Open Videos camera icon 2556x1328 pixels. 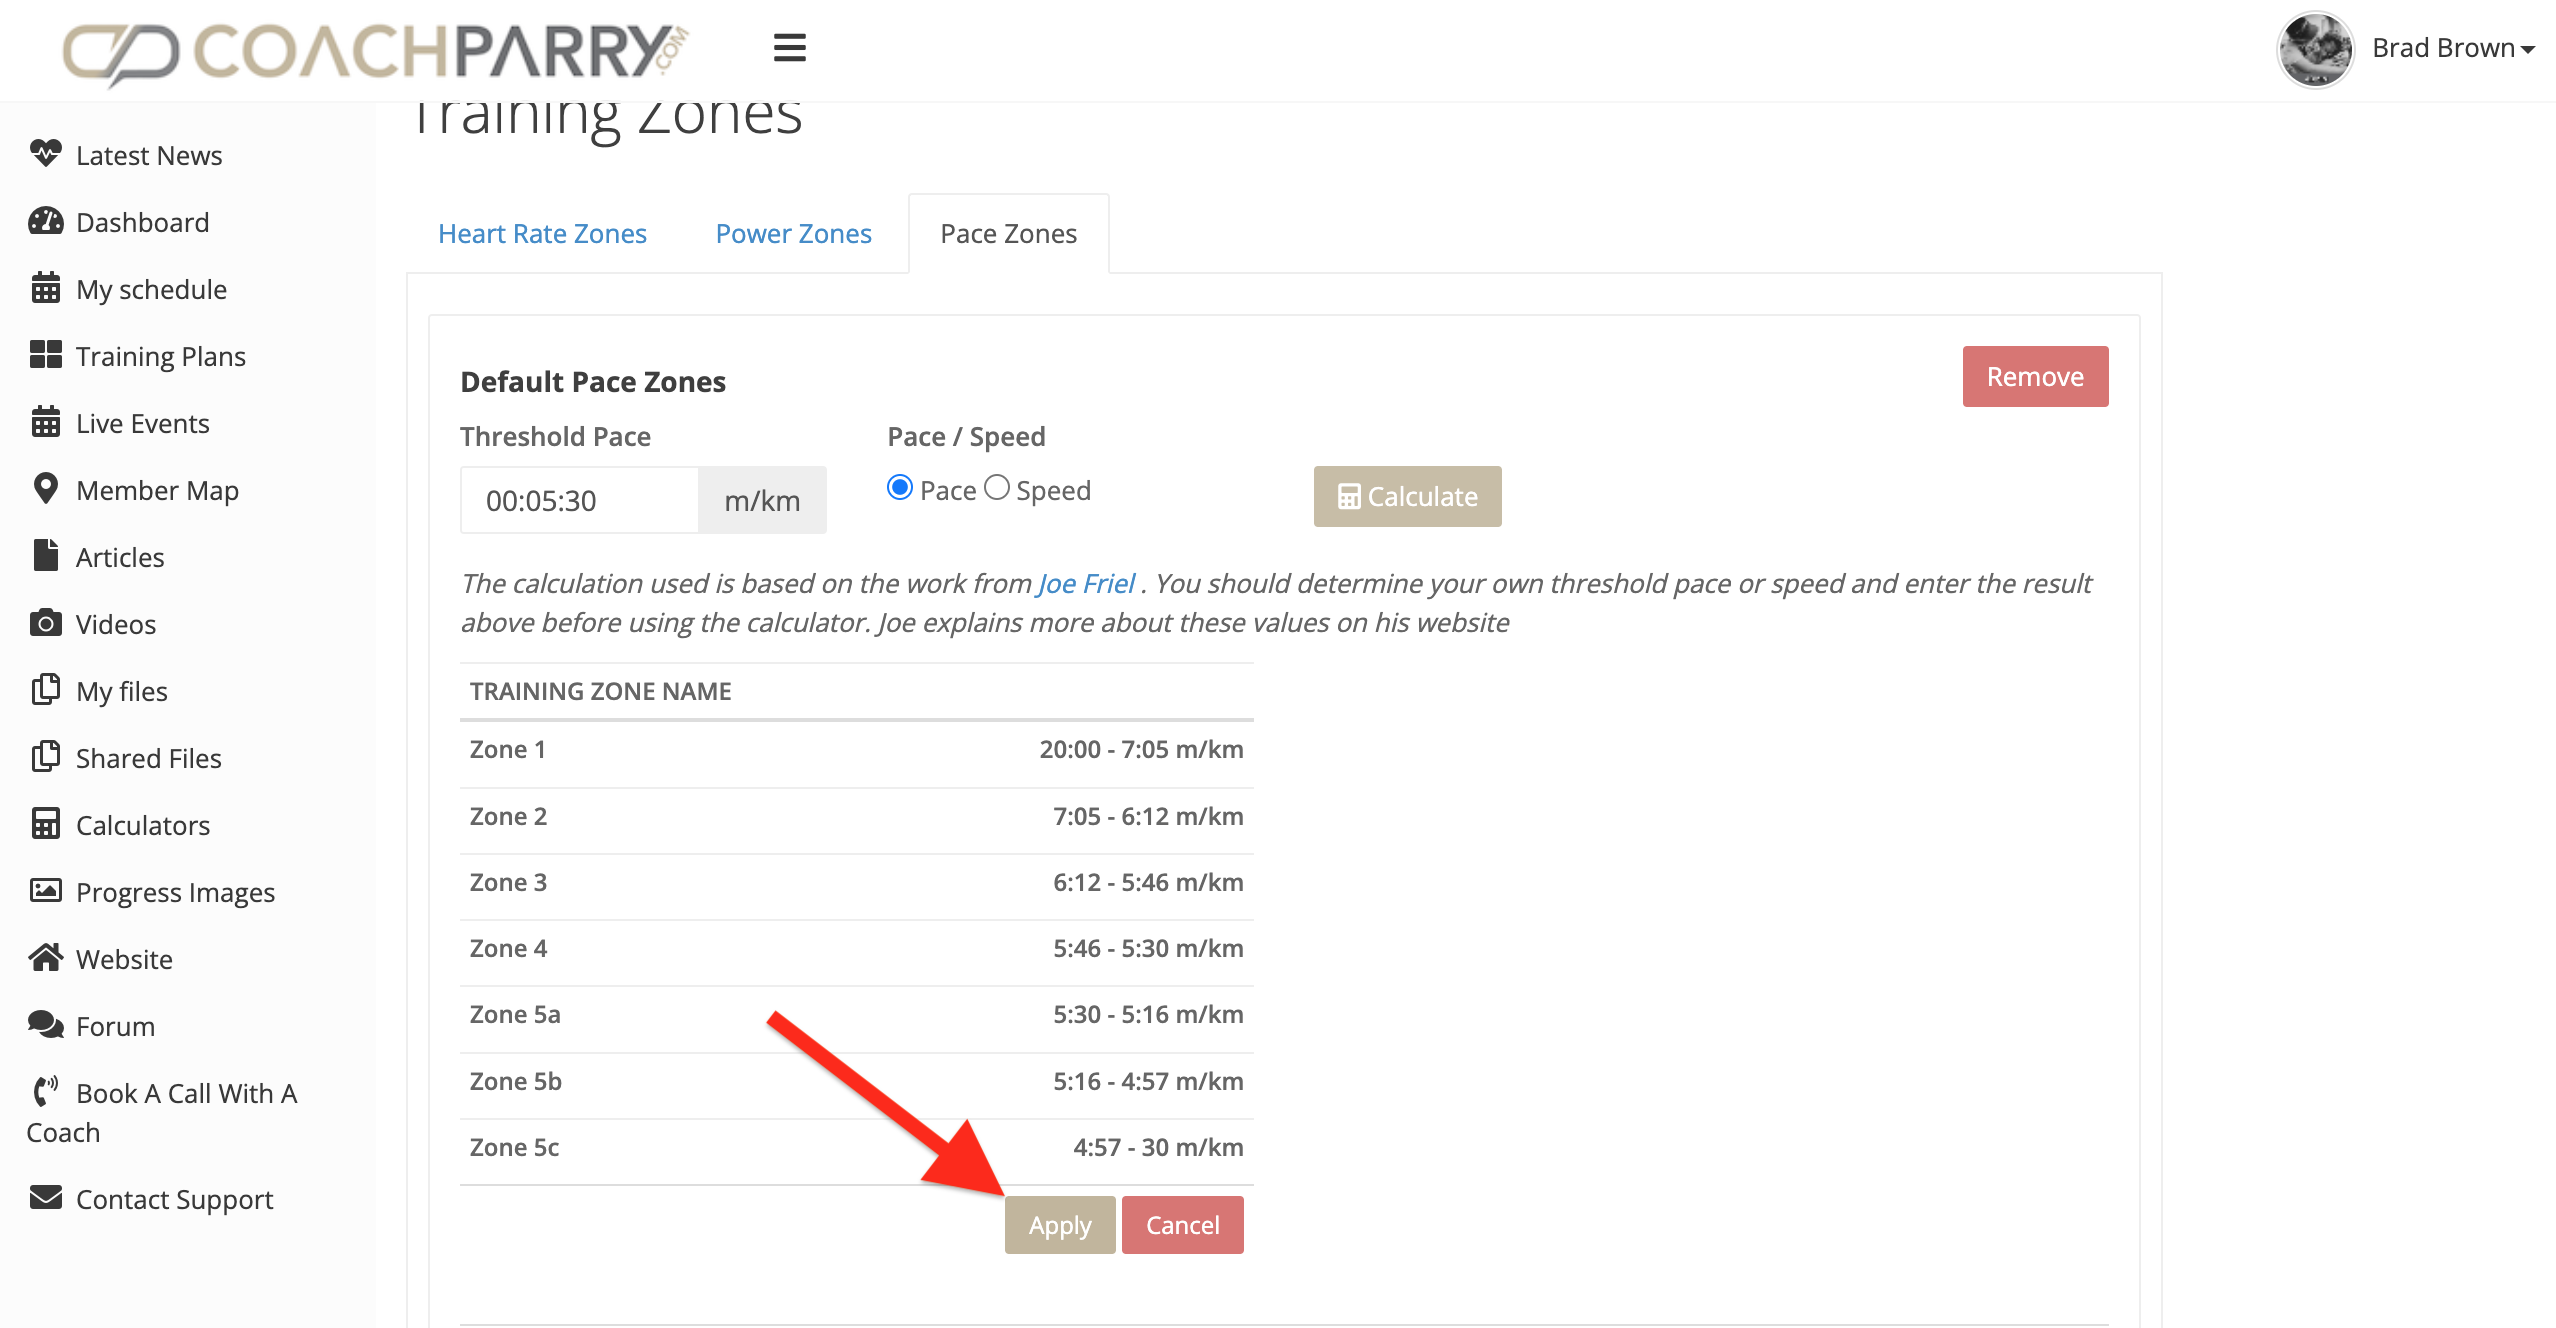click(45, 623)
